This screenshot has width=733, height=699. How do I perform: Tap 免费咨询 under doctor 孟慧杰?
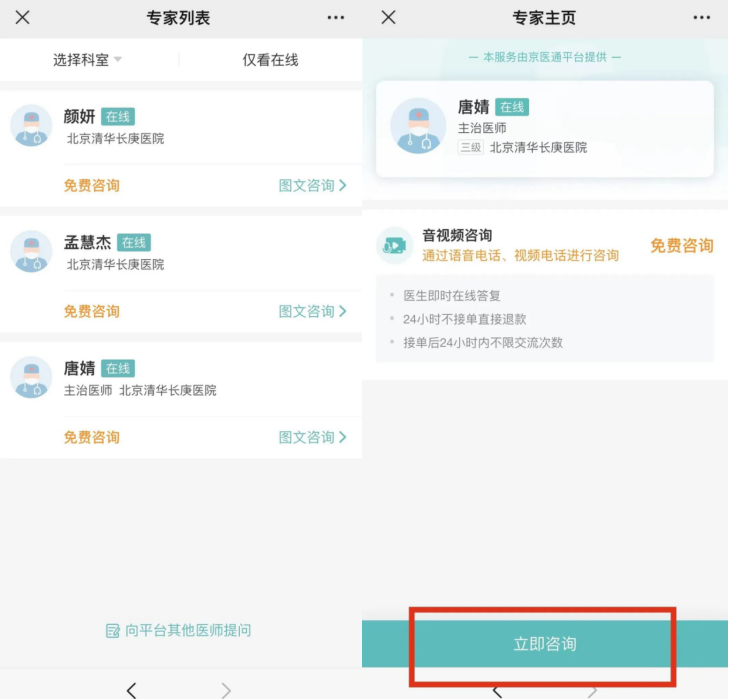coord(92,311)
